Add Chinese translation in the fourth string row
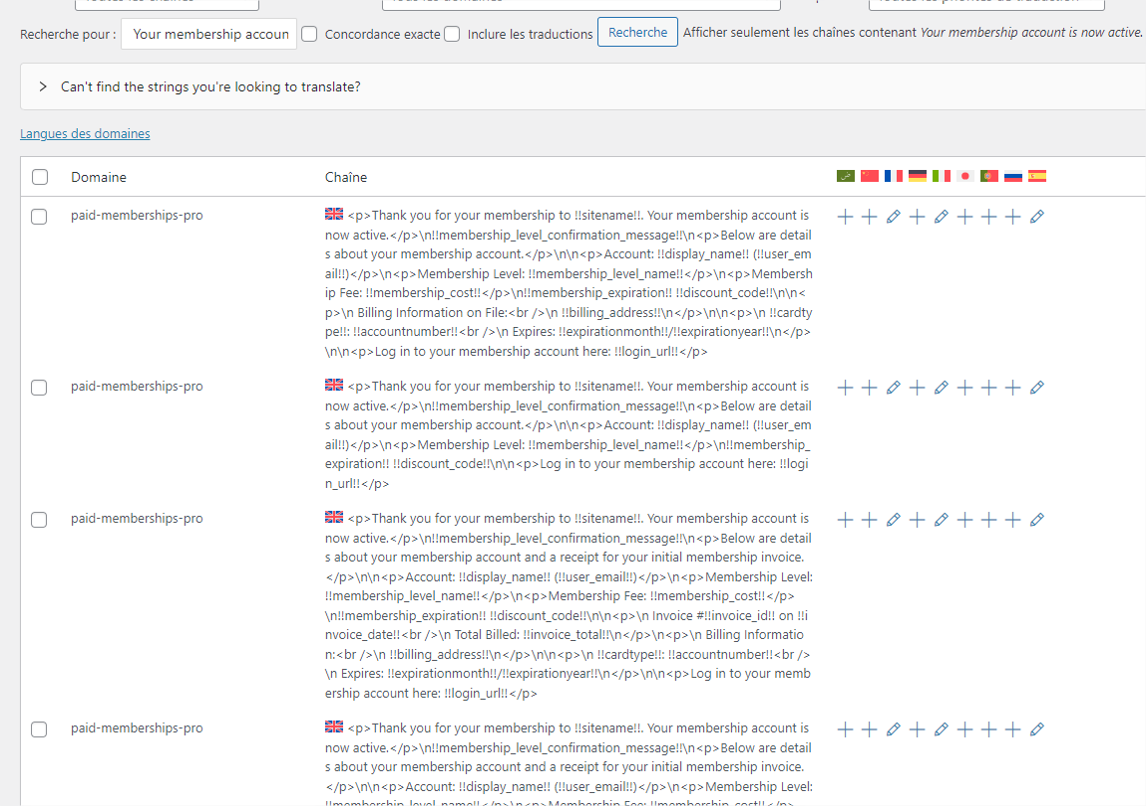 869,729
